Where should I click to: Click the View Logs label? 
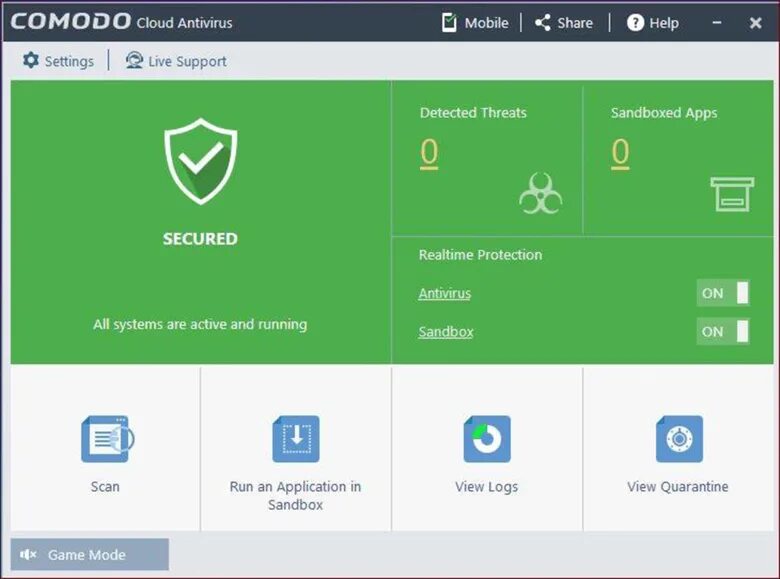coord(487,486)
